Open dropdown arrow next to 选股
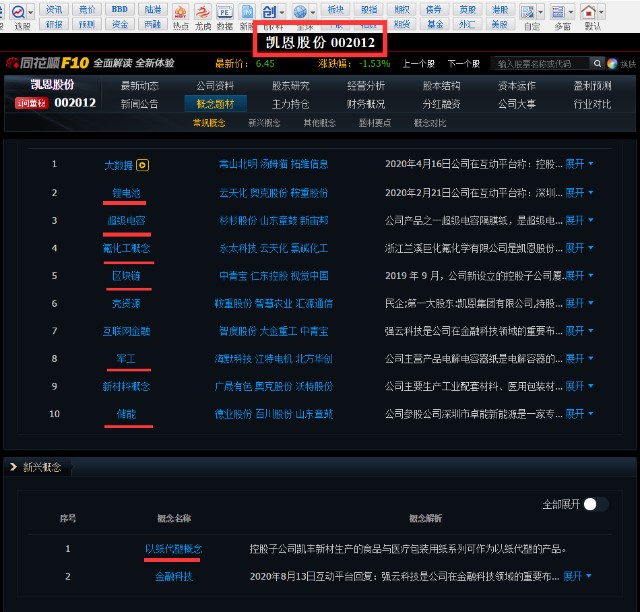 (x=31, y=12)
